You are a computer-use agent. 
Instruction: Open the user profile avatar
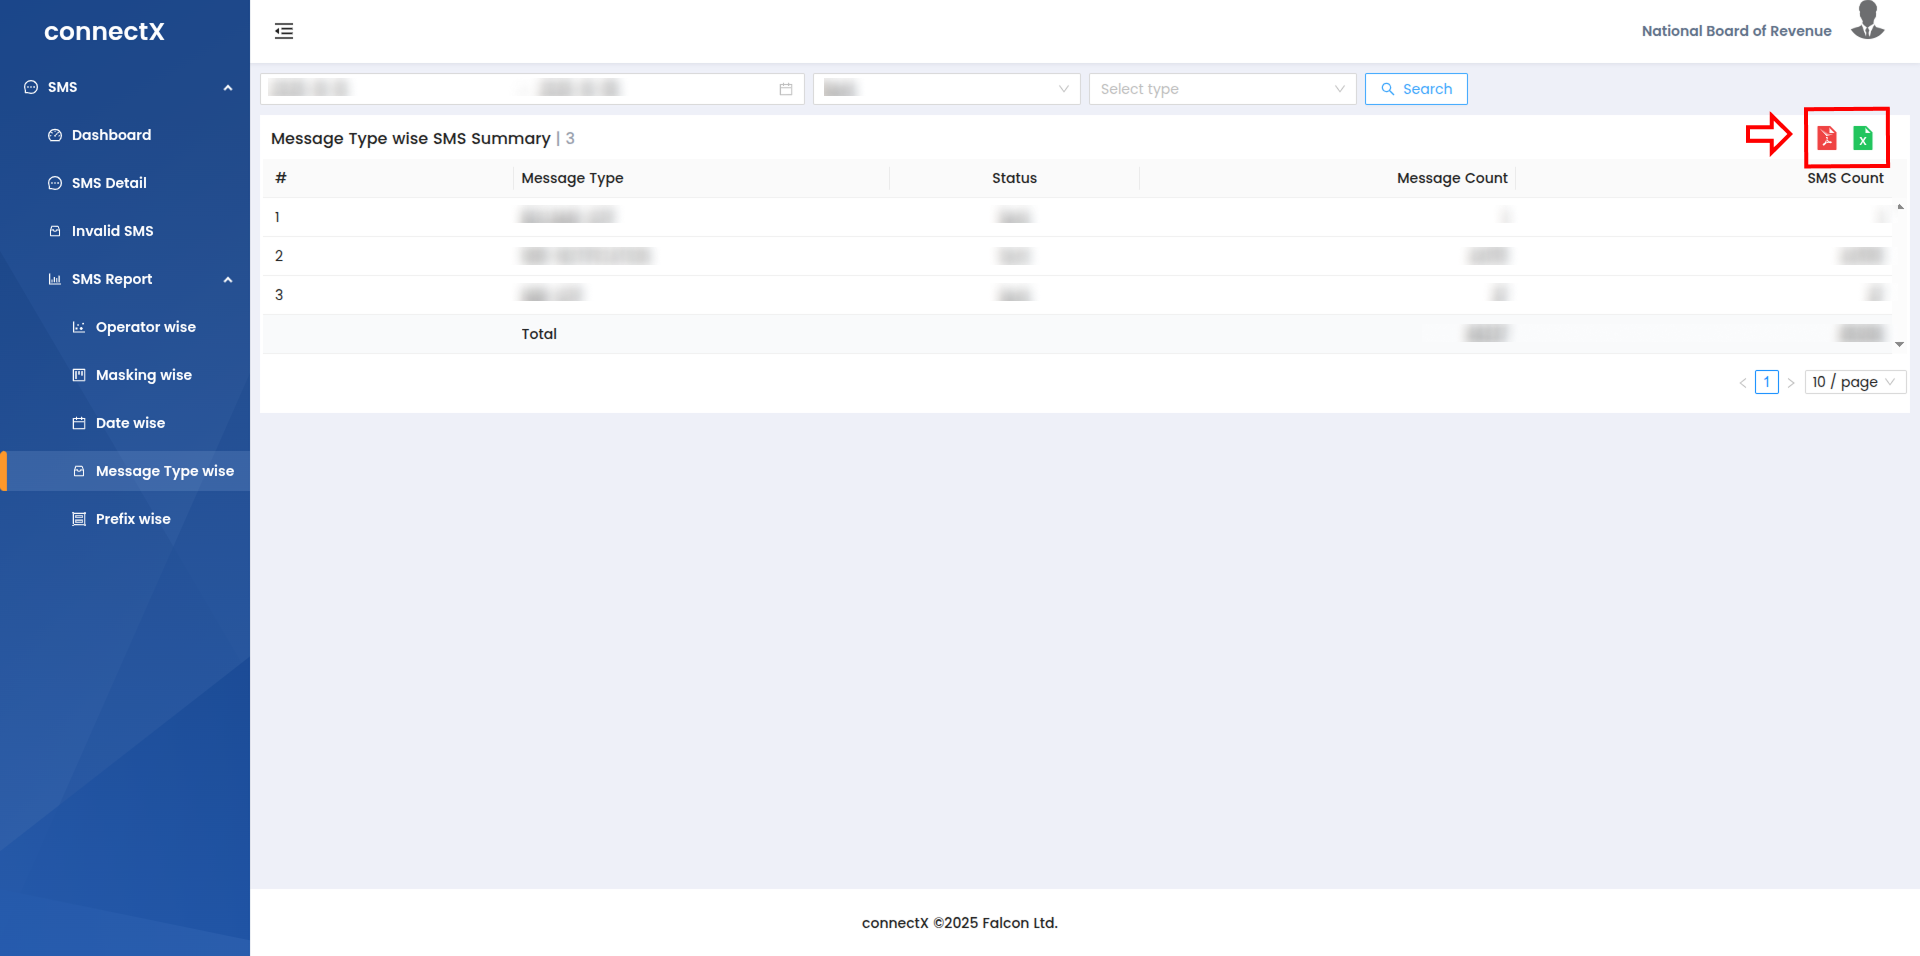1867,22
